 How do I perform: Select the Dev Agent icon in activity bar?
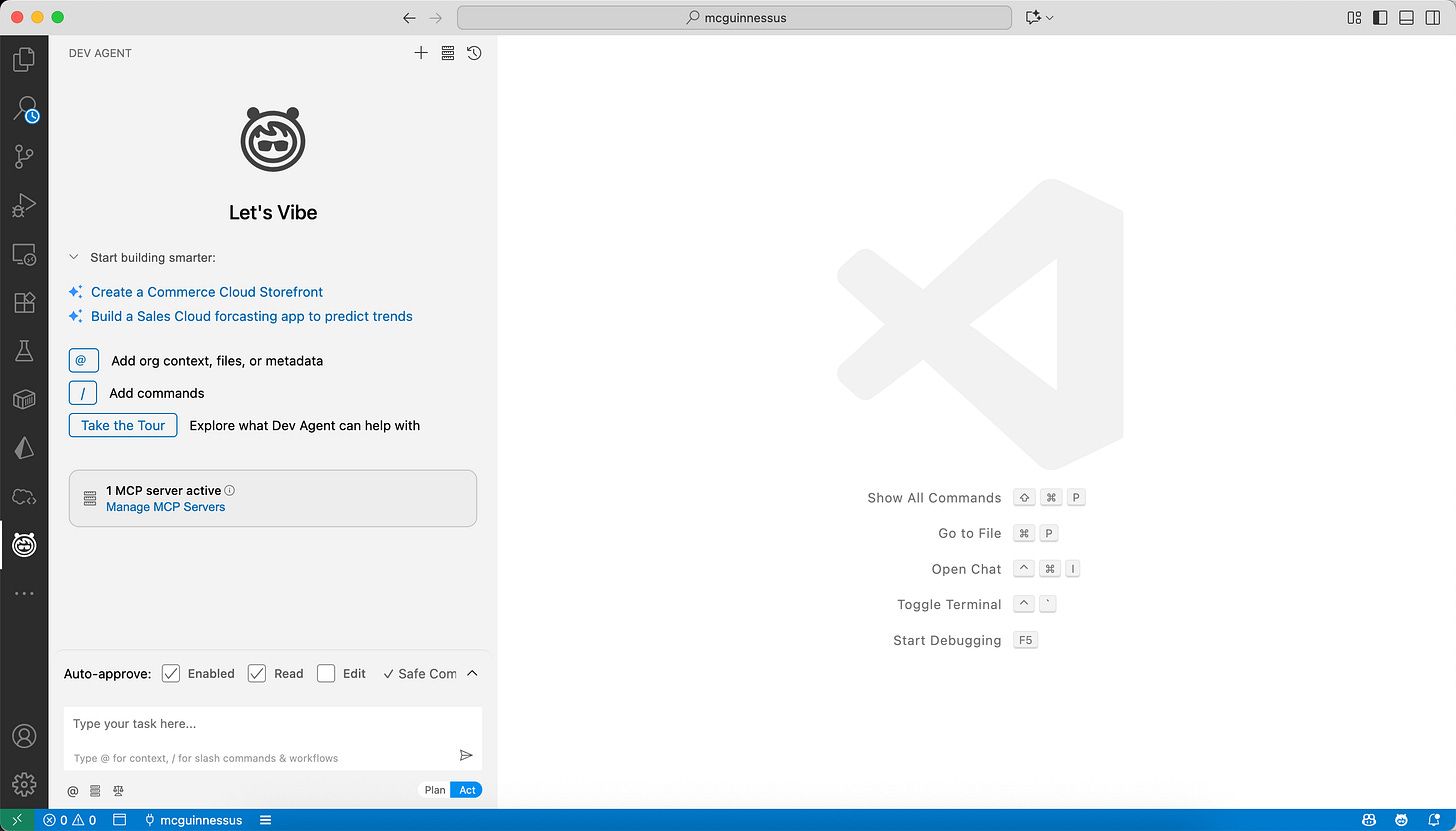[24, 545]
